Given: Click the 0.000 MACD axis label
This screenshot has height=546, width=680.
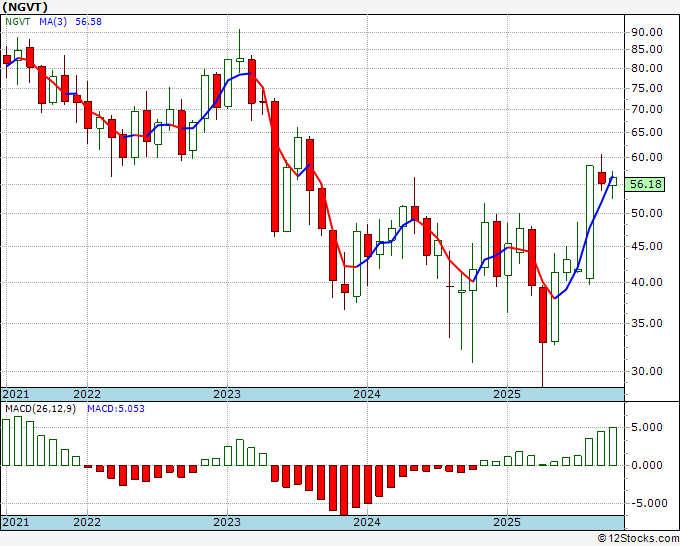Looking at the screenshot, I should pos(647,465).
